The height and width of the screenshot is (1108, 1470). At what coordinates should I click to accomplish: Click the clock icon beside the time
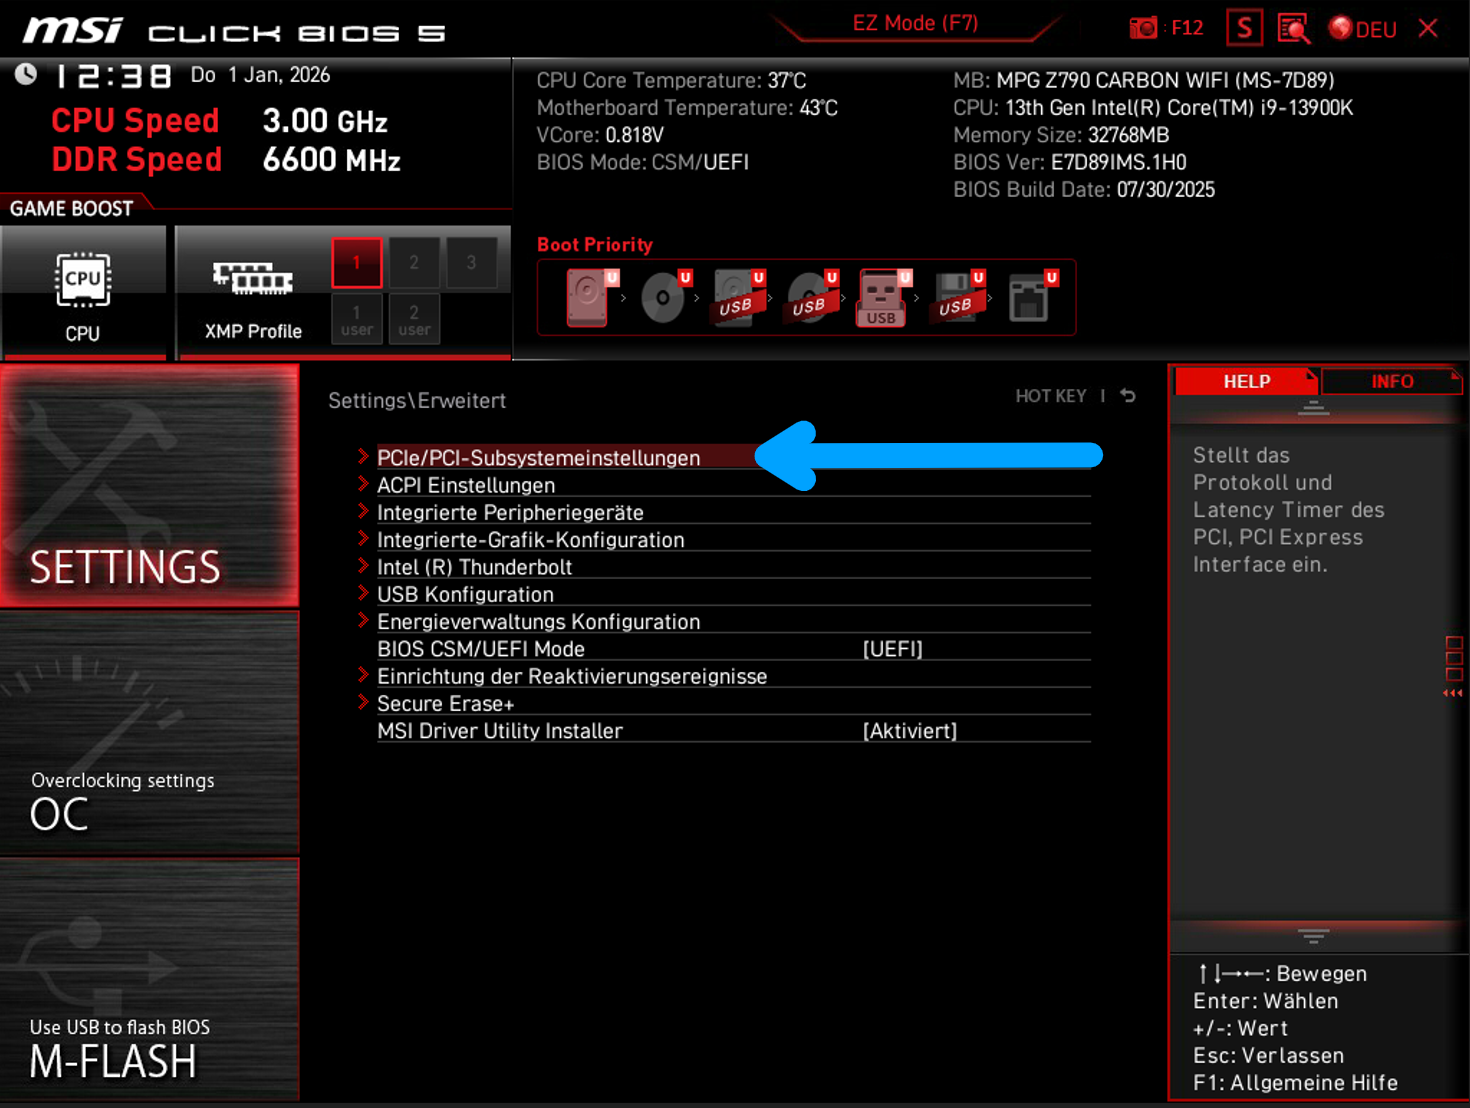point(26,75)
